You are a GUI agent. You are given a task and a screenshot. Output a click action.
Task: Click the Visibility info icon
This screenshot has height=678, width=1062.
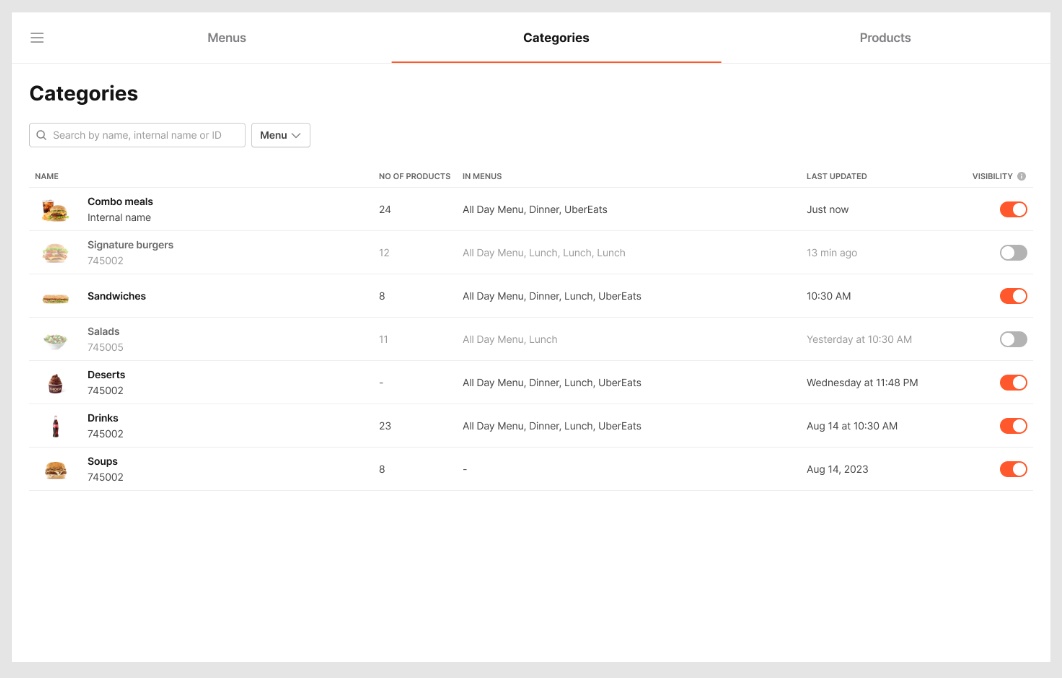1021,176
